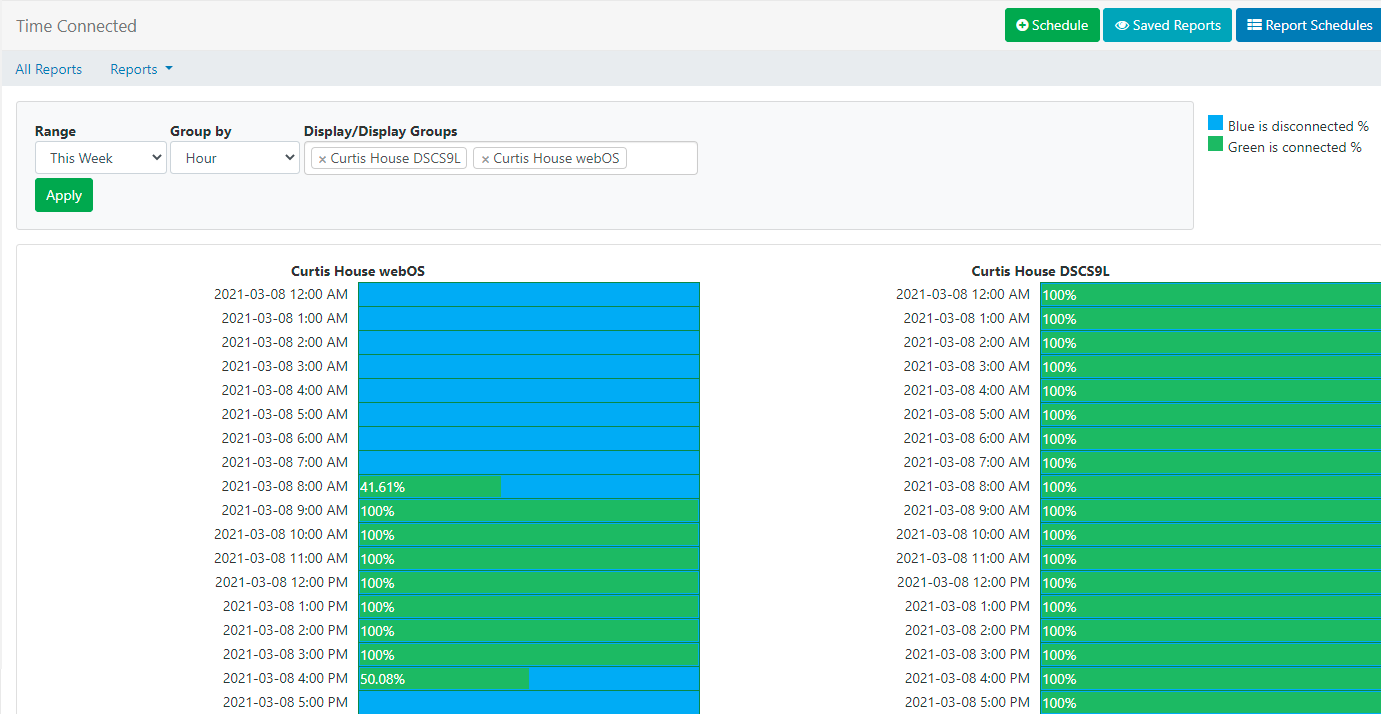Click the list icon on Report Schedules
Screen dimensions: 1381x714
pyautogui.click(x=1254, y=26)
